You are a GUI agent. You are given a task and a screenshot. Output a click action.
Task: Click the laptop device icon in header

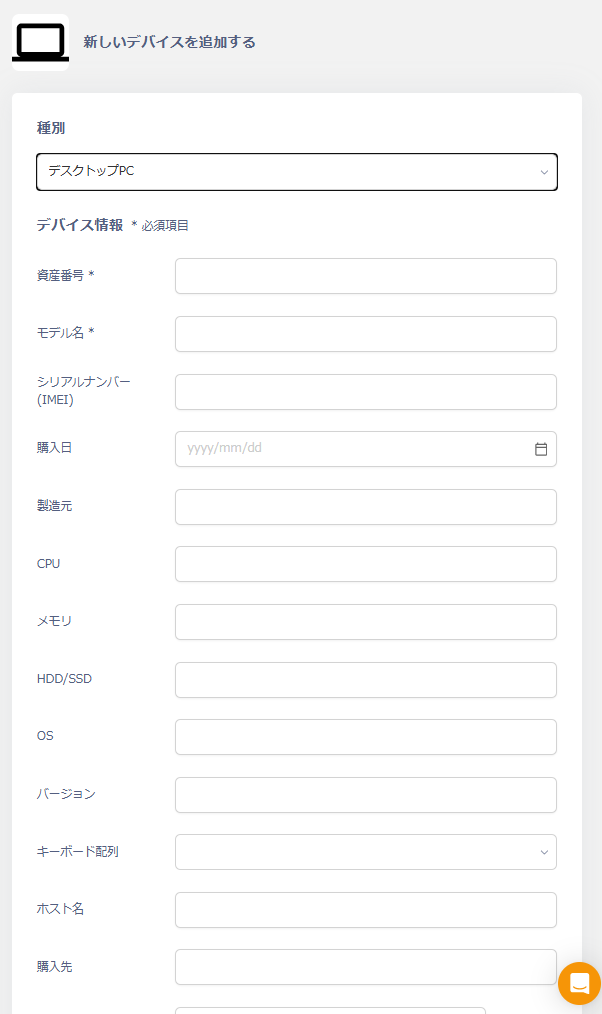(40, 42)
